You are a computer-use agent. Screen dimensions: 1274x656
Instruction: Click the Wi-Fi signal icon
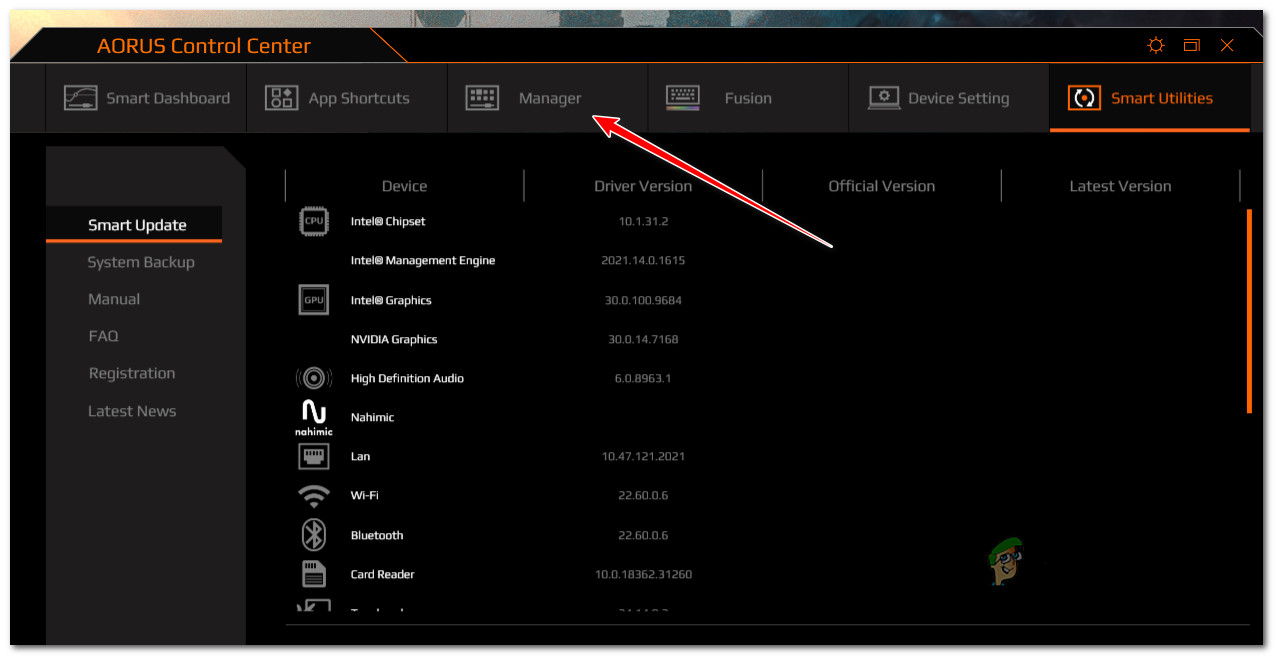(314, 496)
